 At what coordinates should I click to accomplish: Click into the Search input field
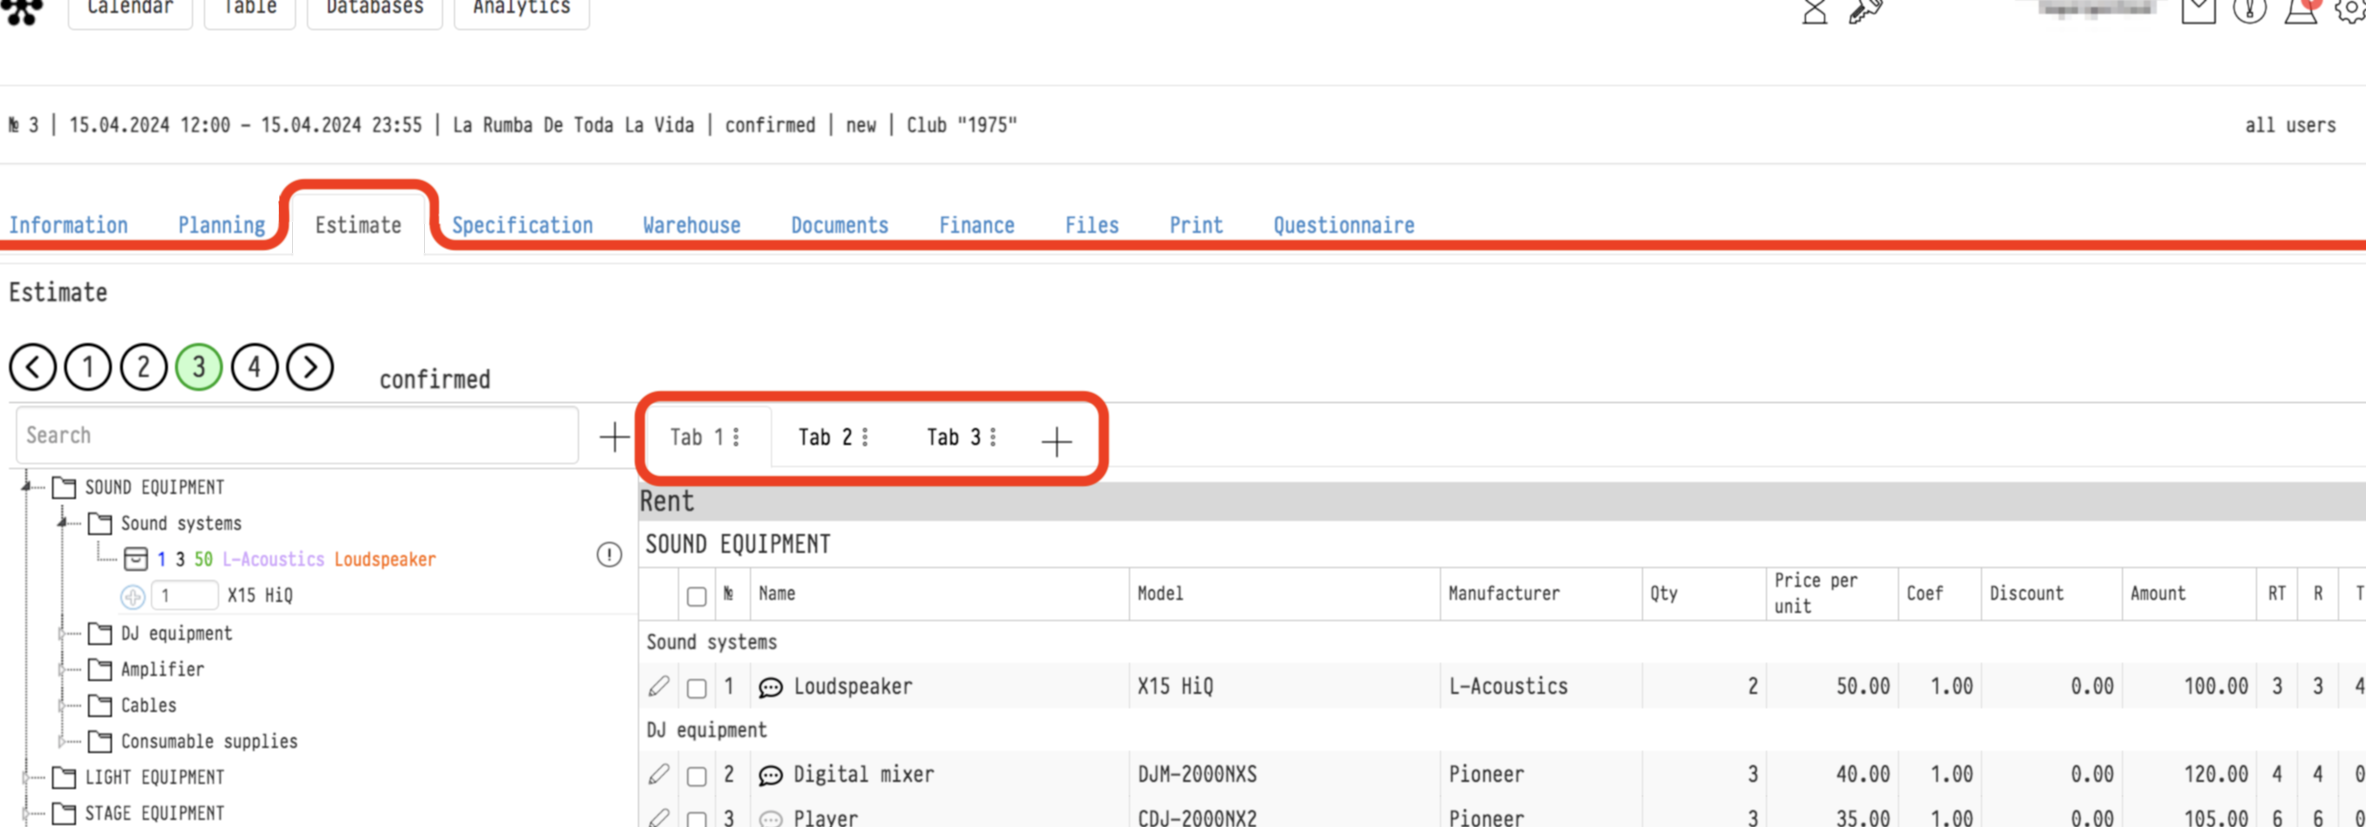pyautogui.click(x=297, y=435)
